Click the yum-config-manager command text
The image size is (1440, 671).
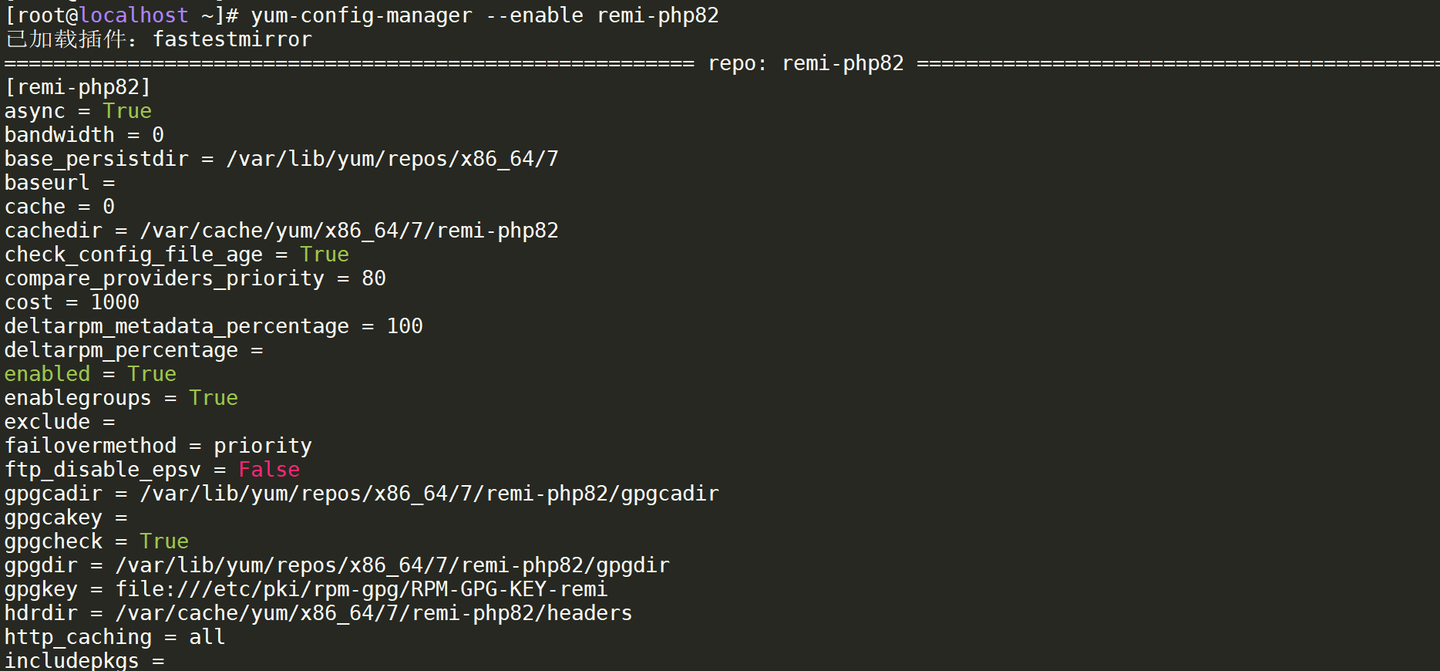pos(484,15)
